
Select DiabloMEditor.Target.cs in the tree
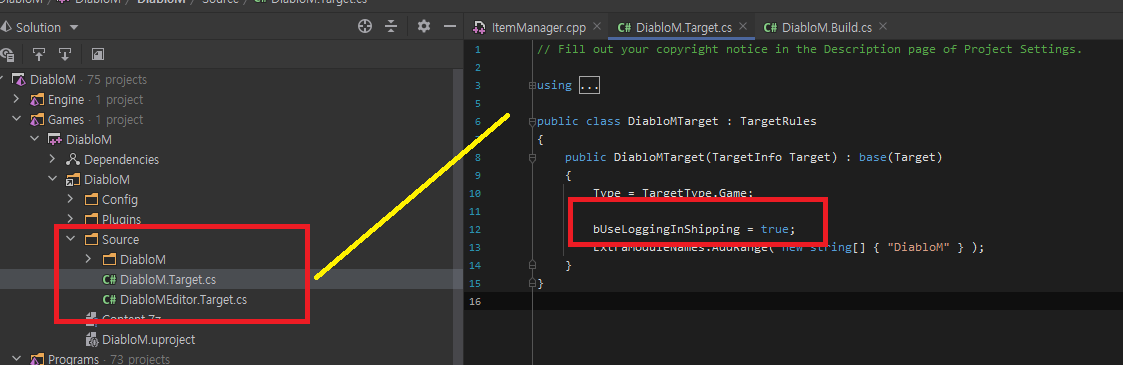coord(184,299)
